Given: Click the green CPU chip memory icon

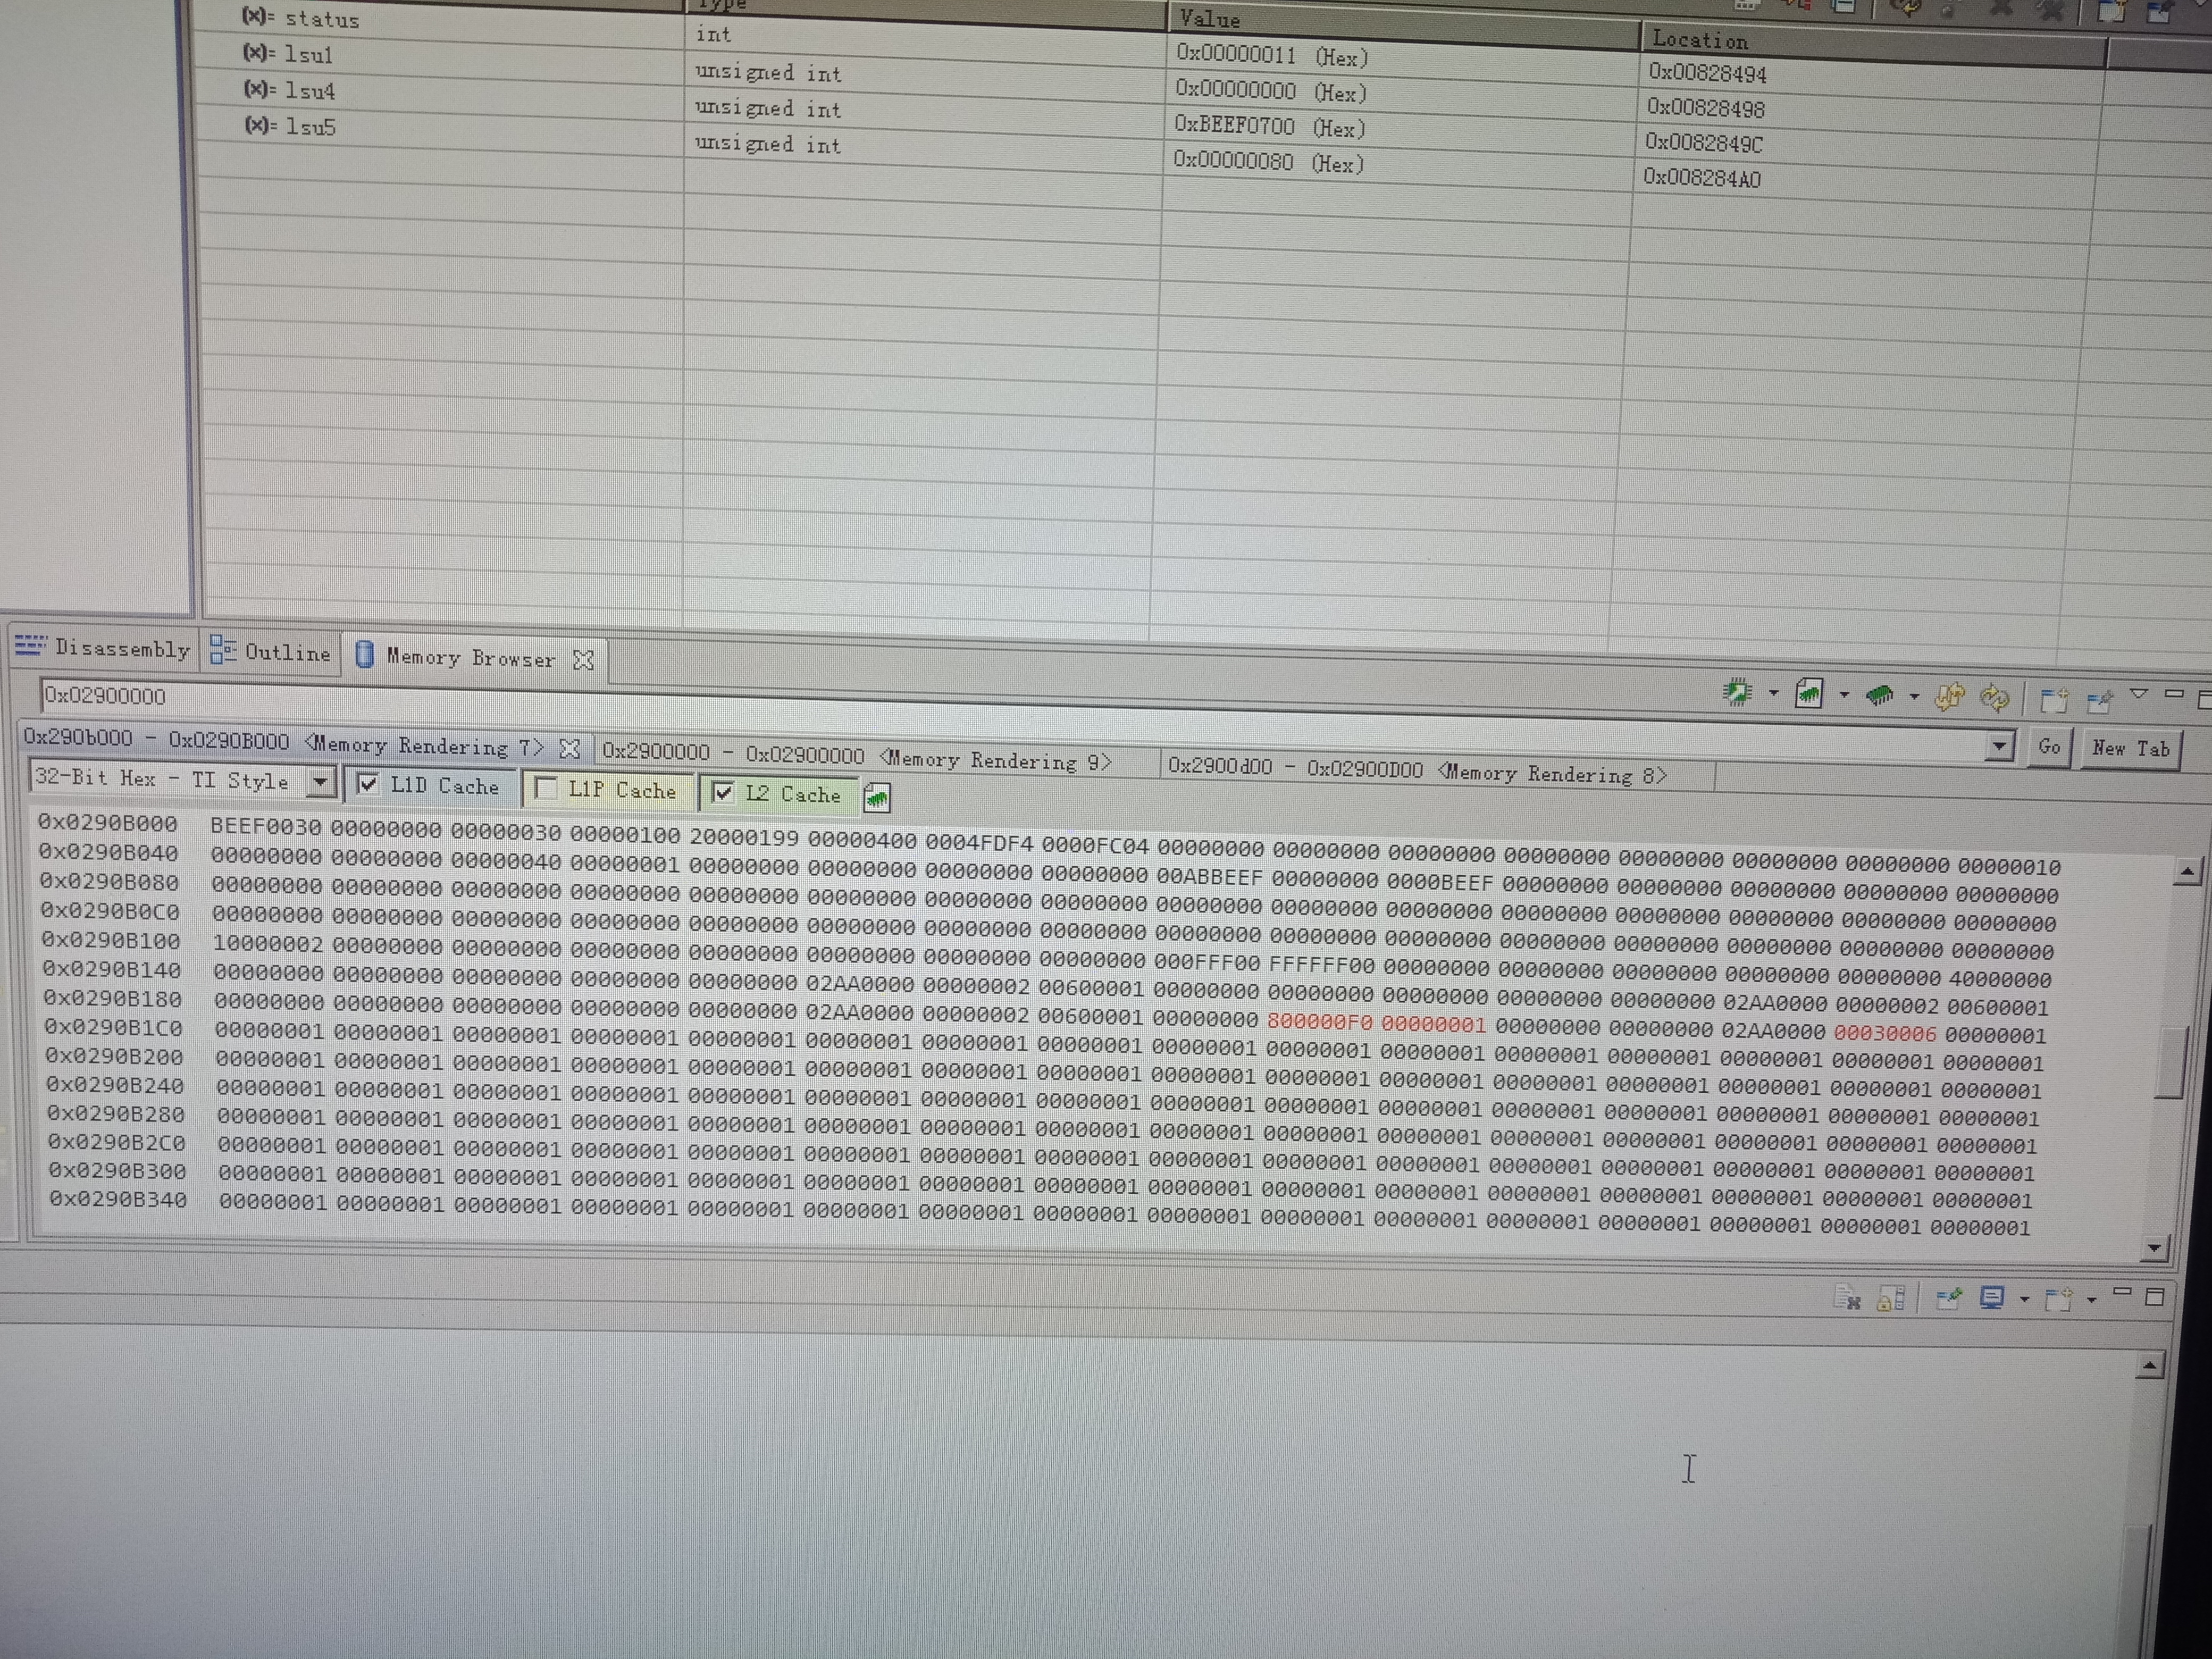Looking at the screenshot, I should 1738,692.
